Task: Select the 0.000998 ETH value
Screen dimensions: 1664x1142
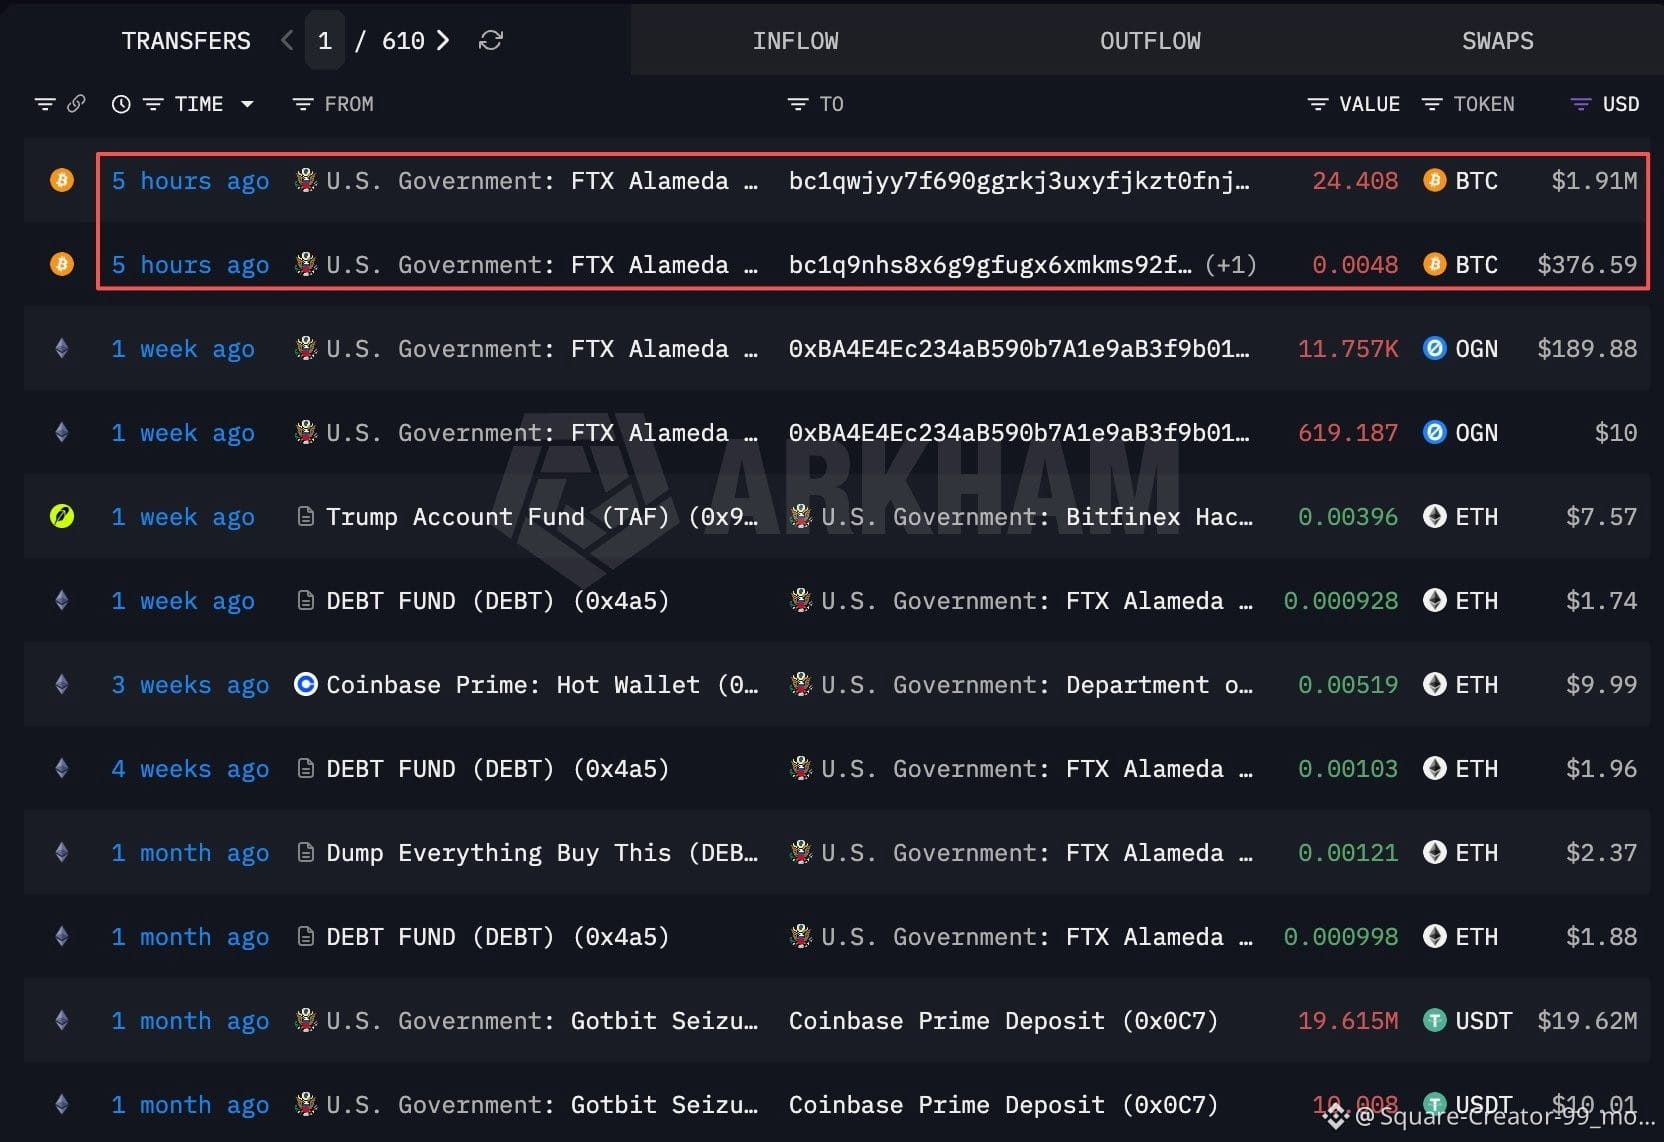Action: [1340, 937]
